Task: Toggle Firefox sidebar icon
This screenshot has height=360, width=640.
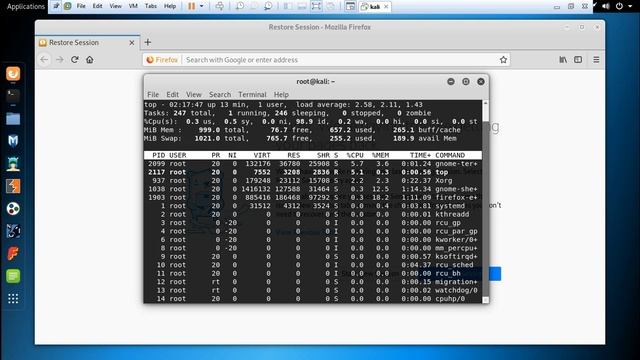Action: 578,60
